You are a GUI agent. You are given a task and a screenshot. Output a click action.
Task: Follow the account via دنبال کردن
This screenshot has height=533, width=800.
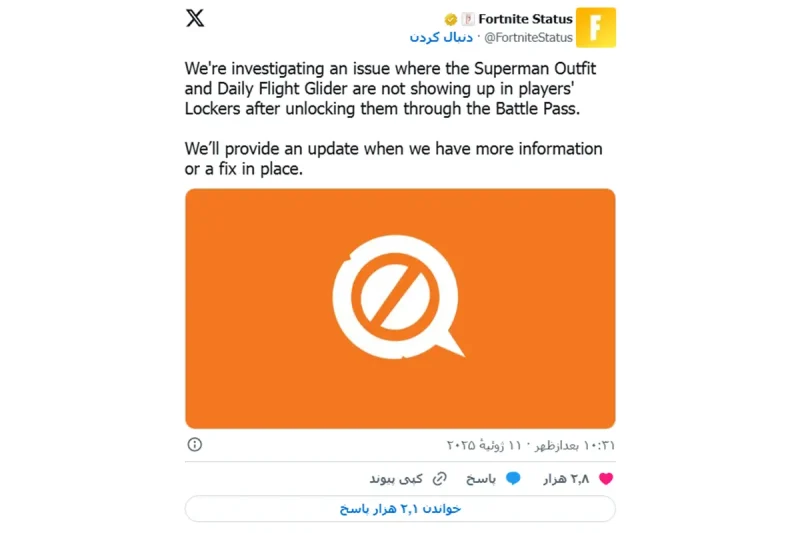tap(441, 38)
